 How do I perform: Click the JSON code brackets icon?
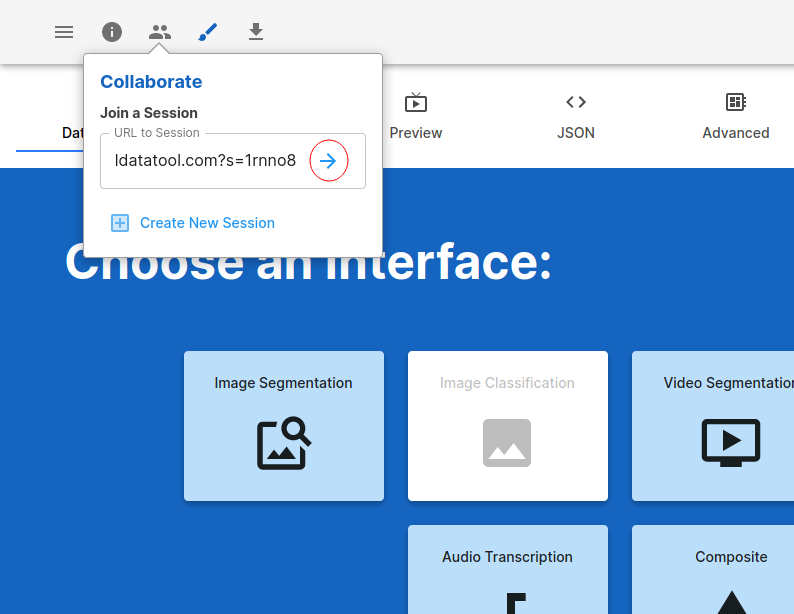[x=576, y=102]
